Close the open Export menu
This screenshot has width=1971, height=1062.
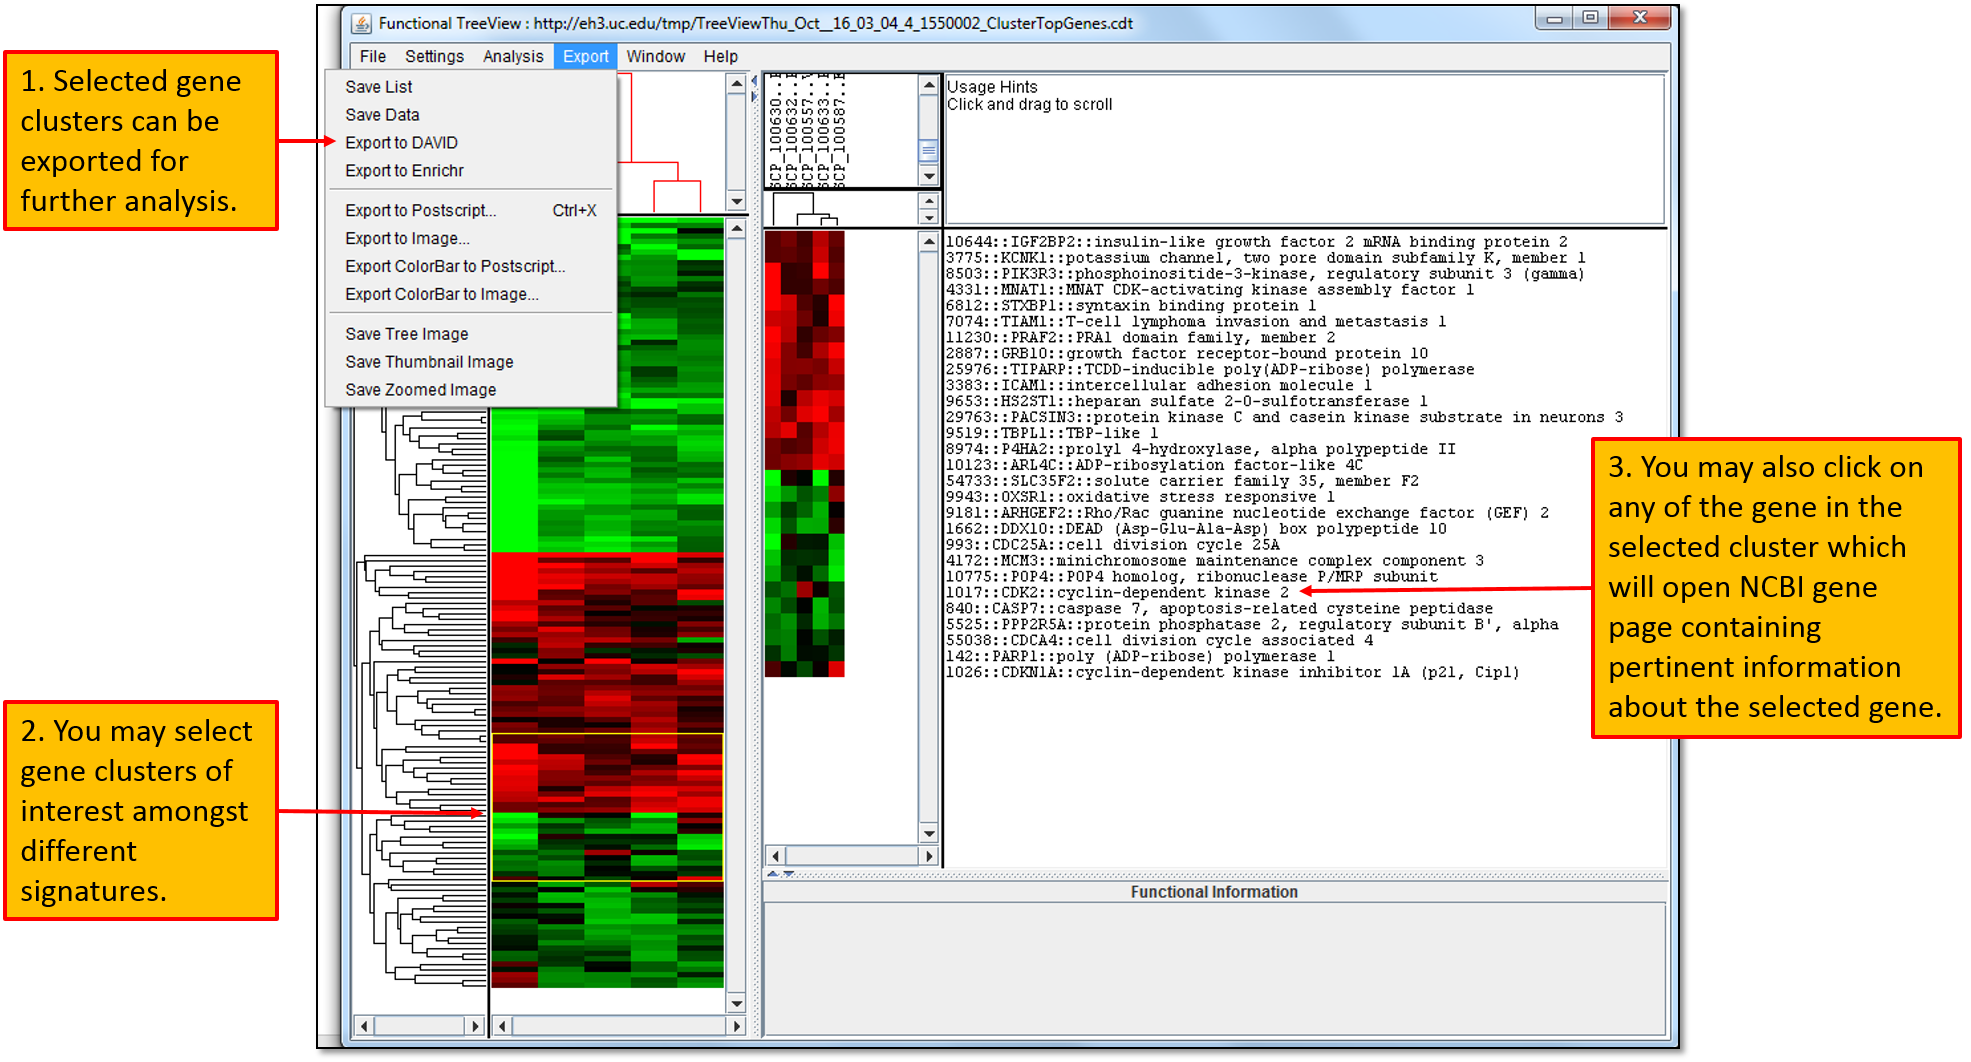tap(585, 57)
